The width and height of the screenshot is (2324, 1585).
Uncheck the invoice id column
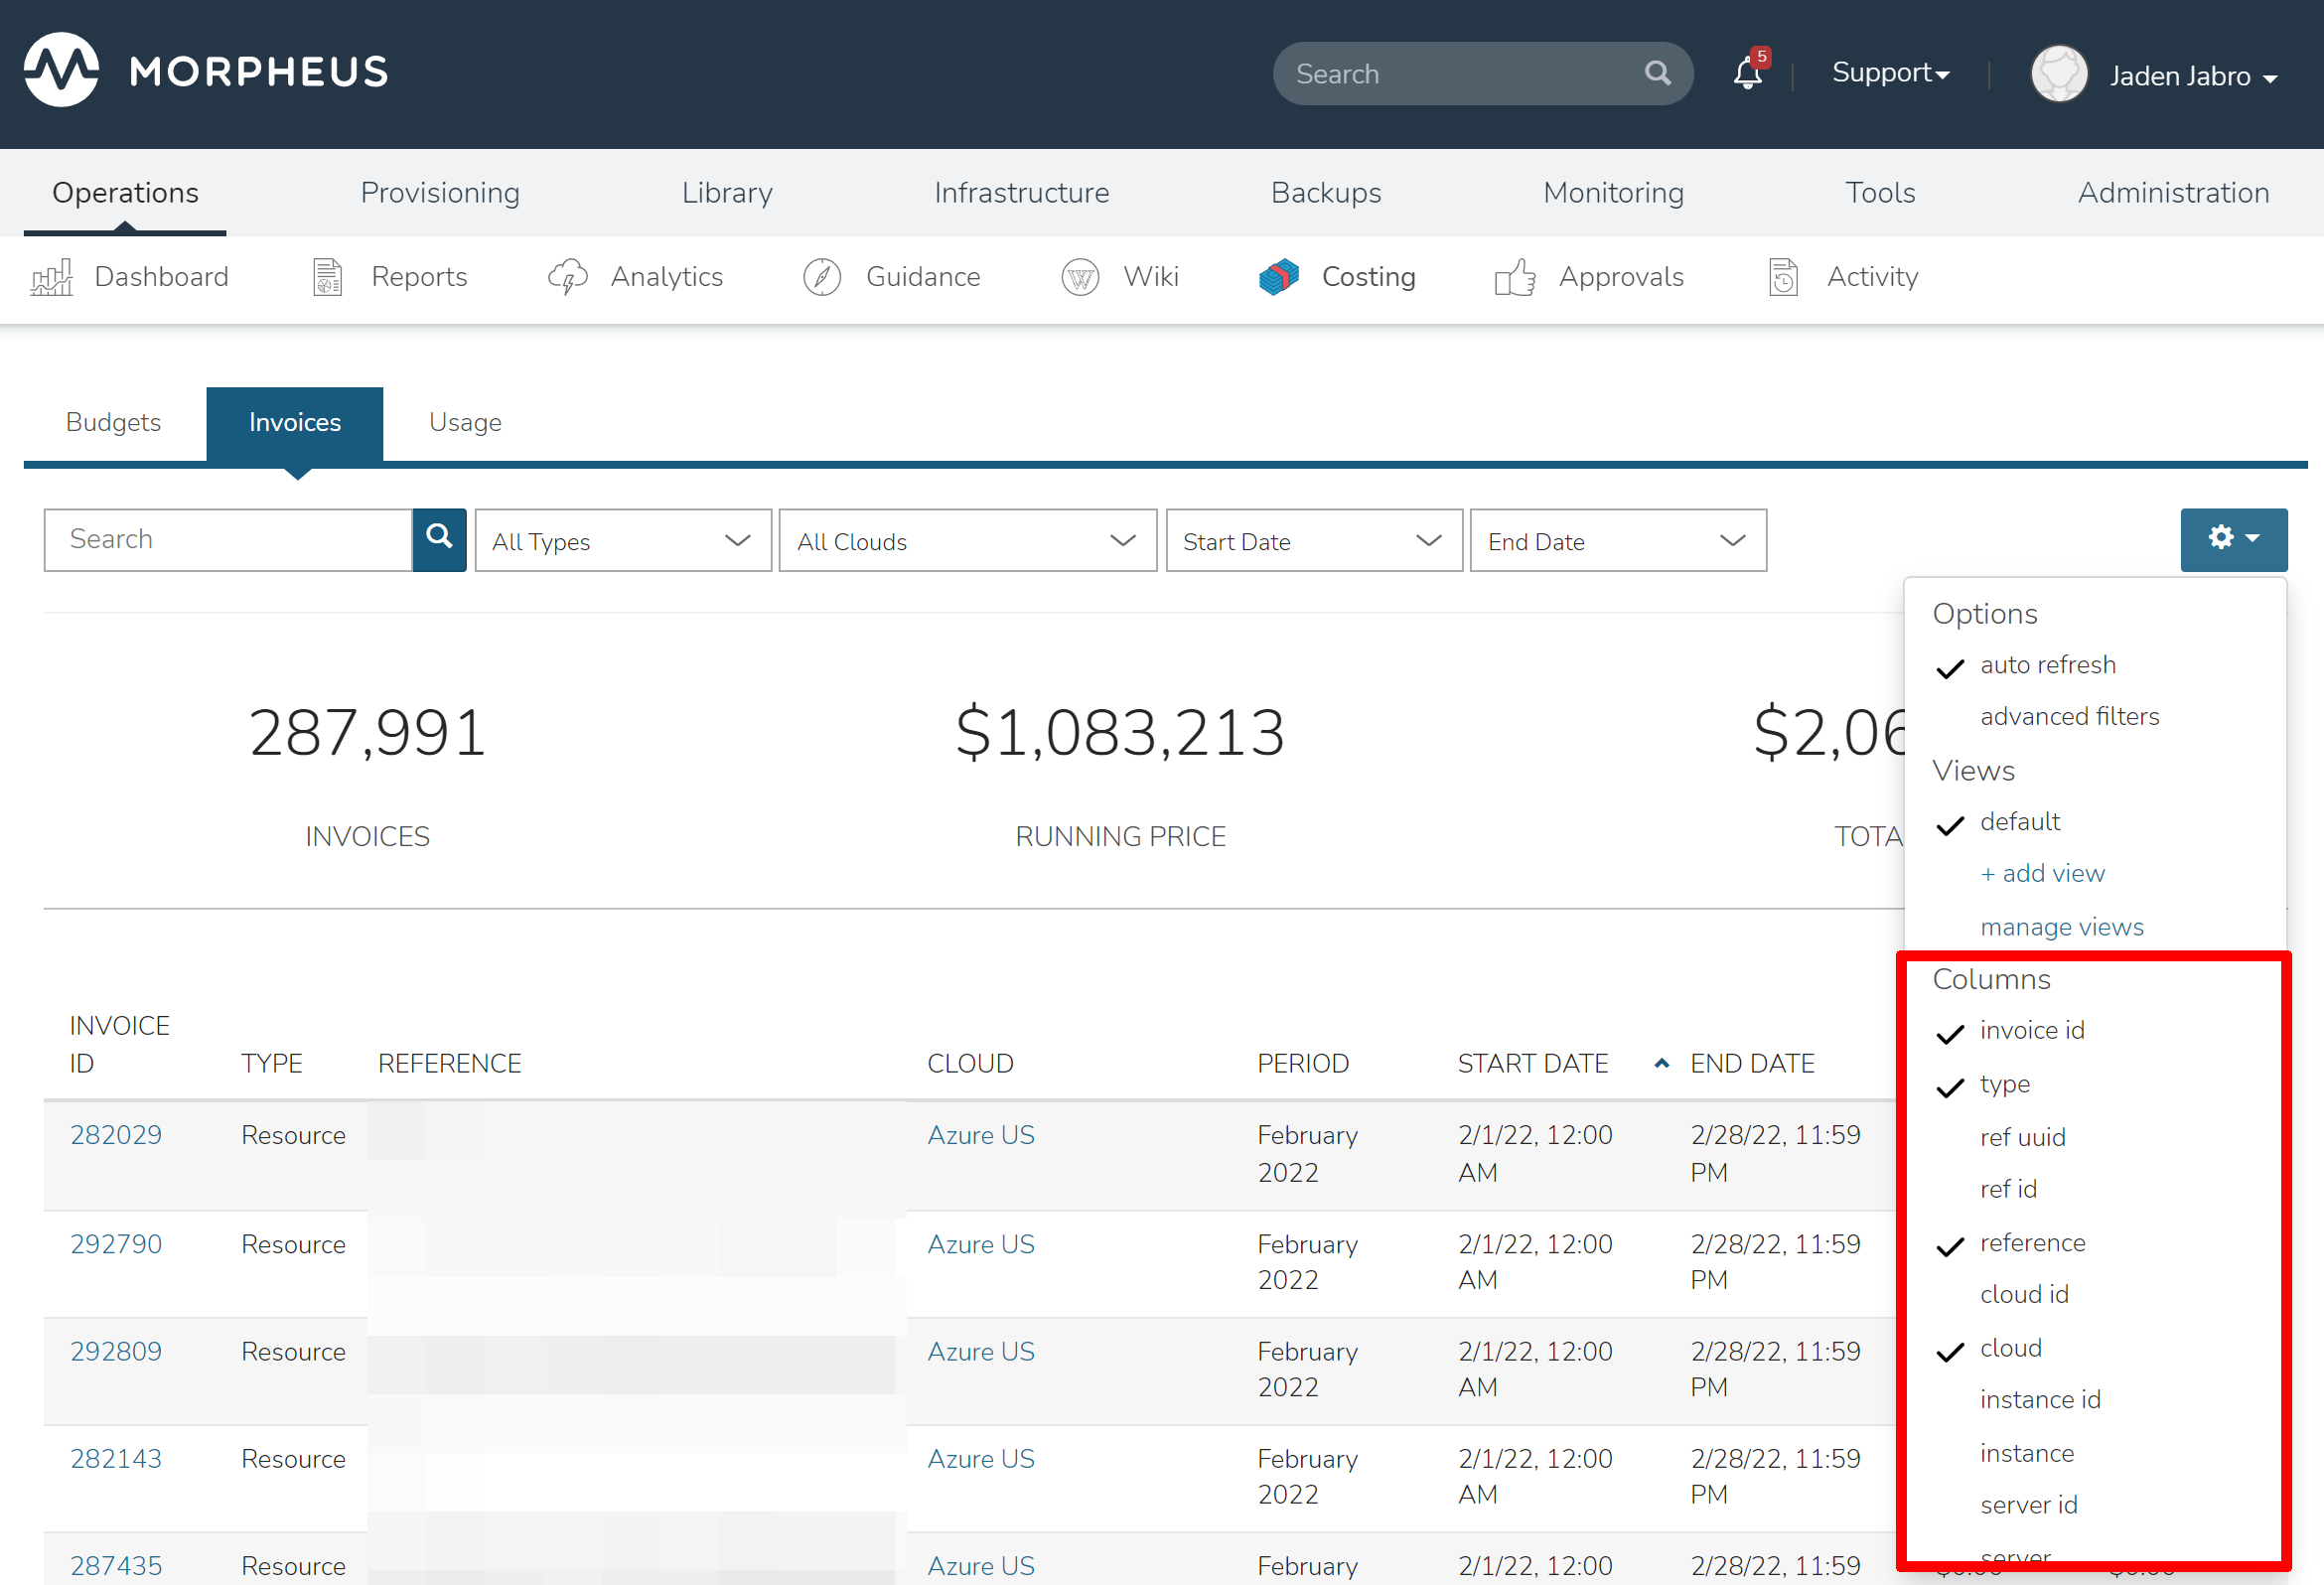[2031, 1030]
